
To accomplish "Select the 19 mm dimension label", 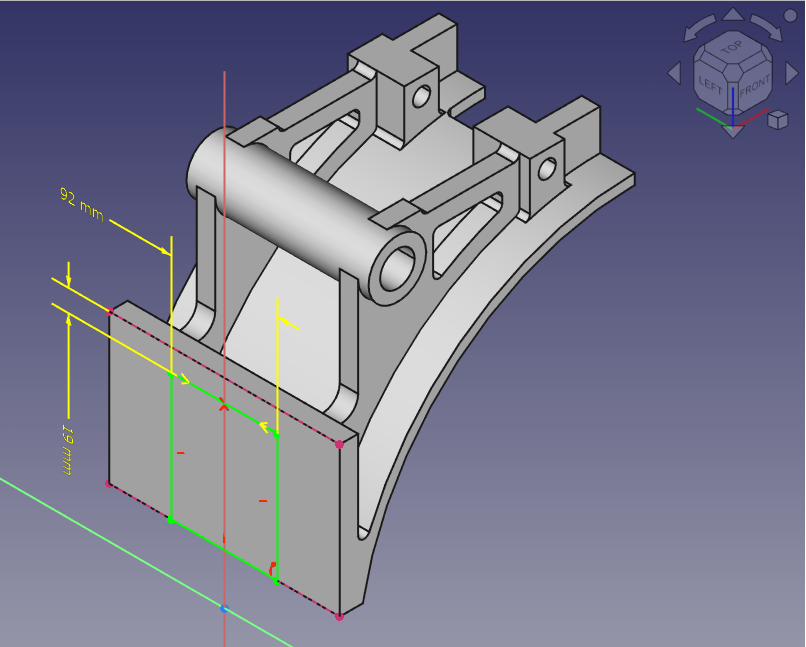I will [x=69, y=451].
